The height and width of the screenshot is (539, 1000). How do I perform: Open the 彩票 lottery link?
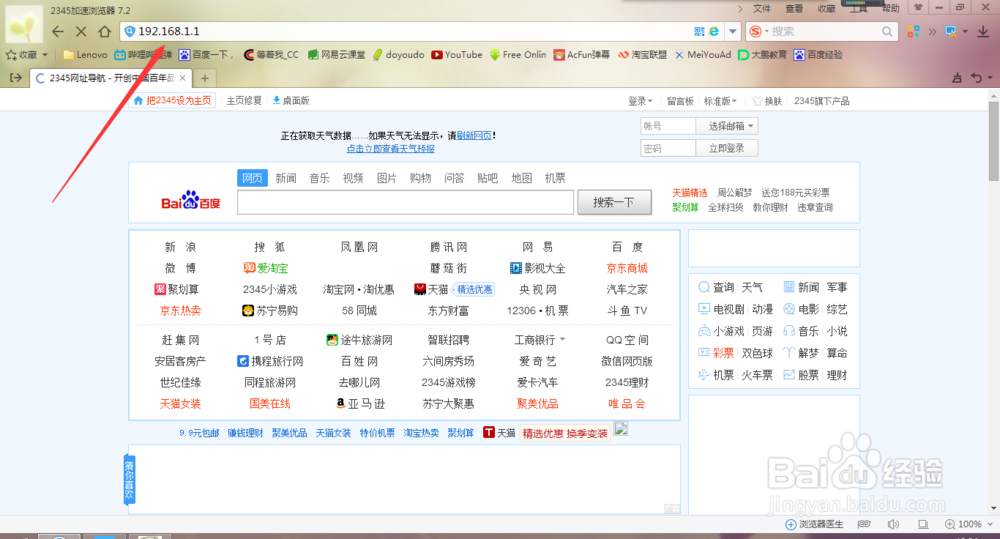pos(723,353)
